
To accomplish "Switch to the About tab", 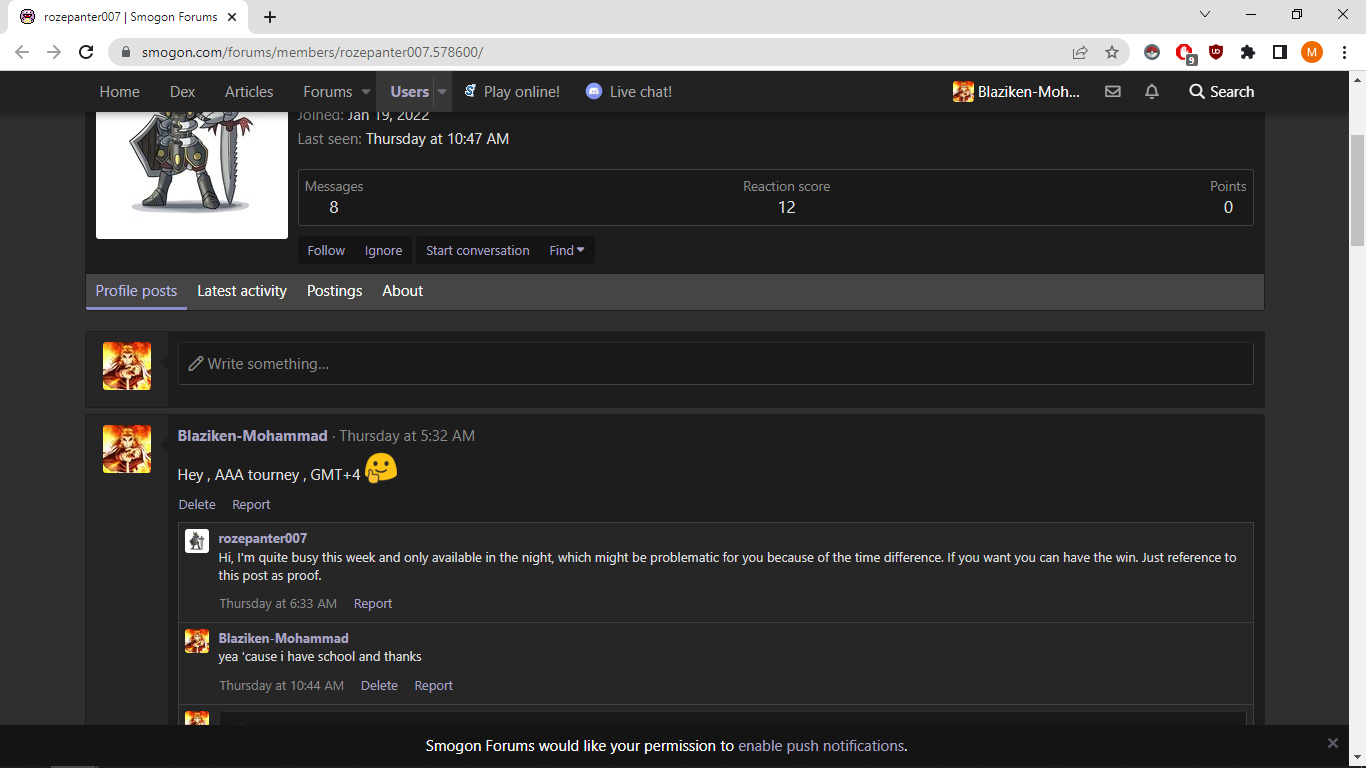I will click(402, 291).
